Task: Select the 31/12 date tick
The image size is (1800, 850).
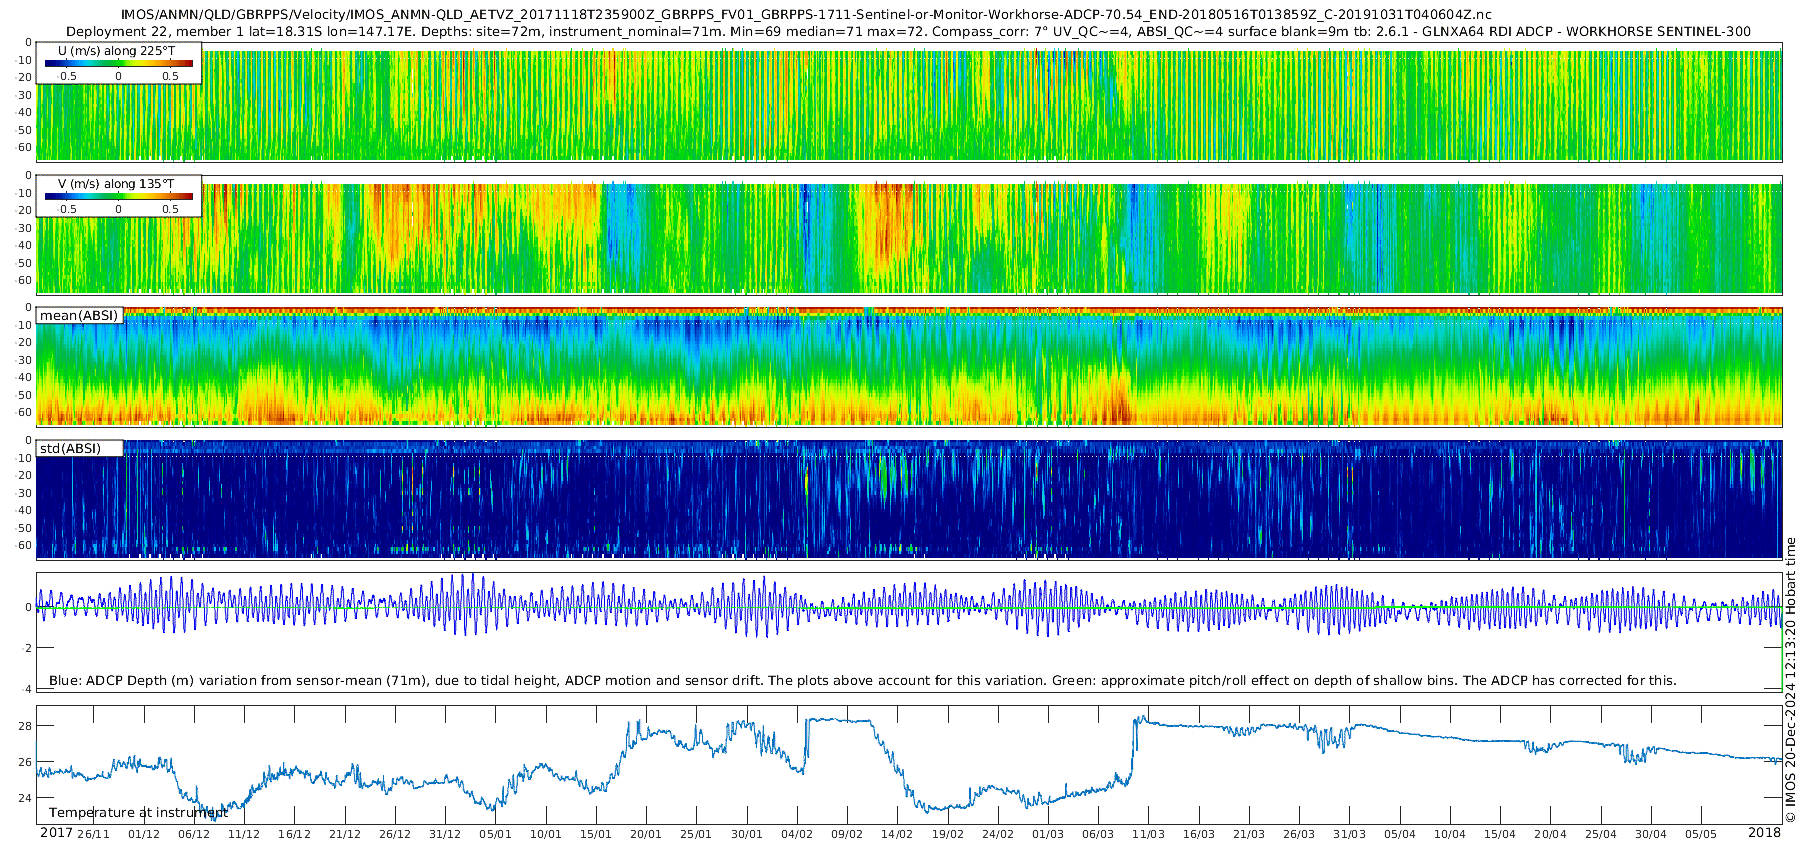Action: 445,834
